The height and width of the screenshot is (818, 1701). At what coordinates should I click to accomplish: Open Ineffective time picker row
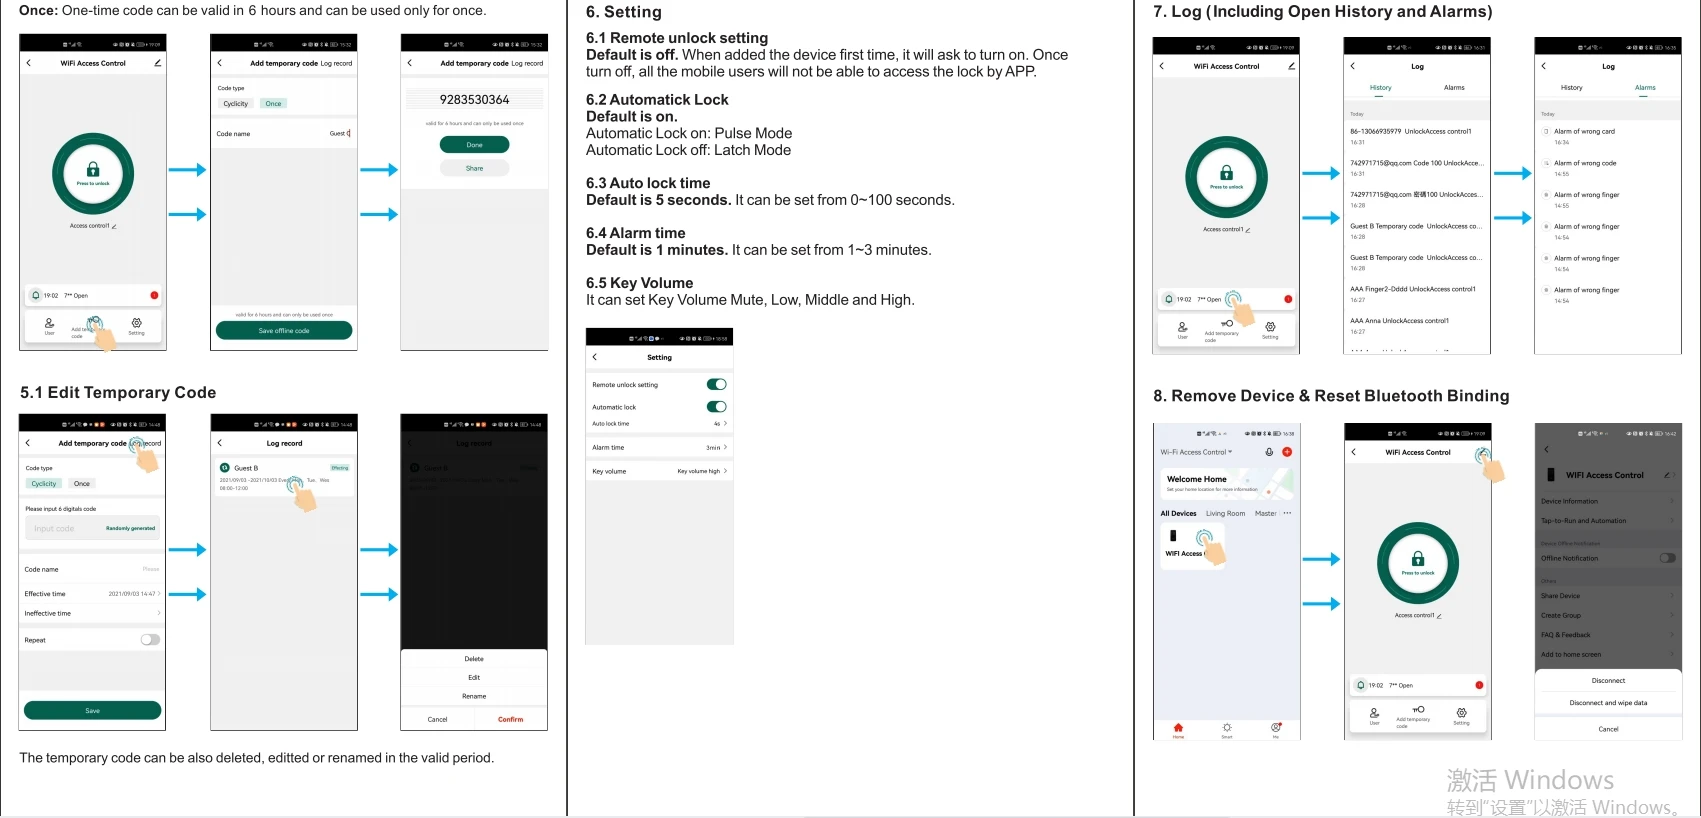pyautogui.click(x=92, y=613)
